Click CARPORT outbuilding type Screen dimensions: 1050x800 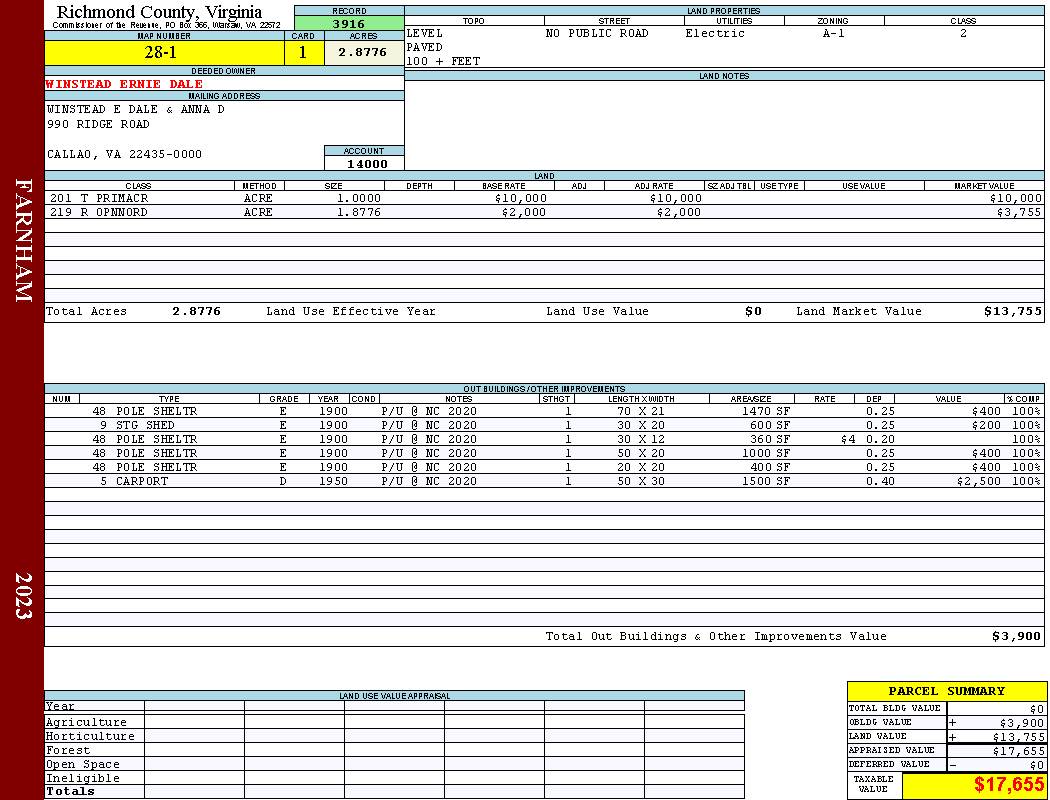[142, 481]
